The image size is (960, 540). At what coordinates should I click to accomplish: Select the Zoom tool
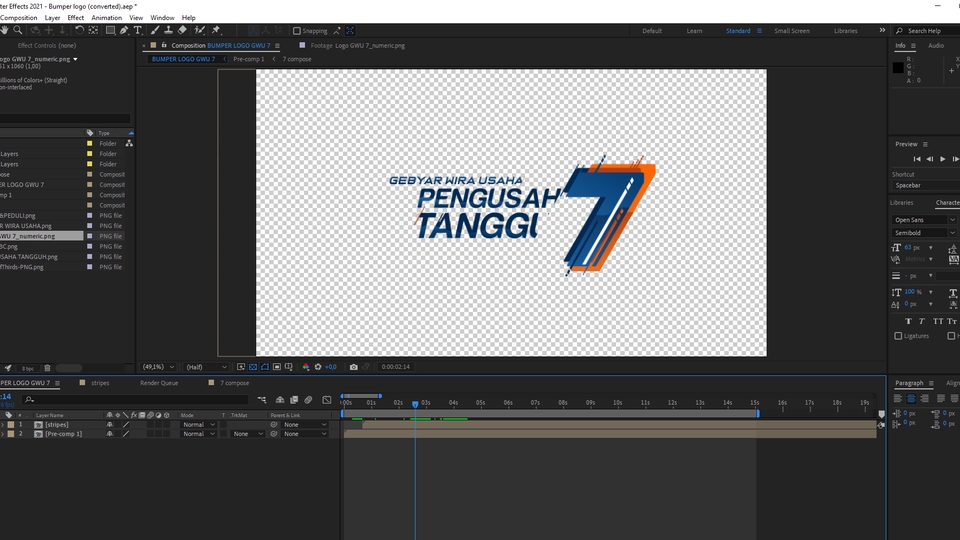coord(18,30)
